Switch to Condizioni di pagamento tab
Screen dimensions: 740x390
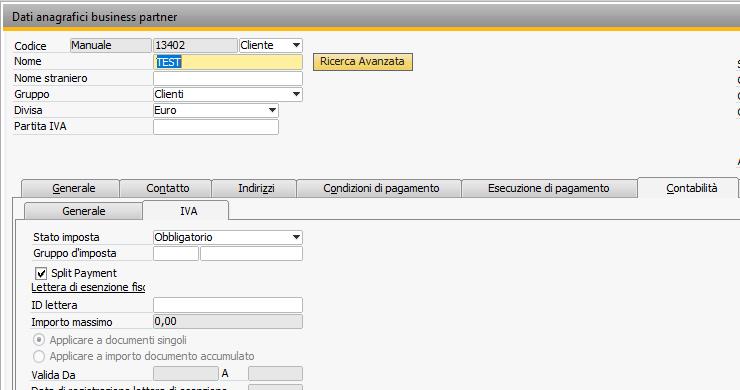379,188
